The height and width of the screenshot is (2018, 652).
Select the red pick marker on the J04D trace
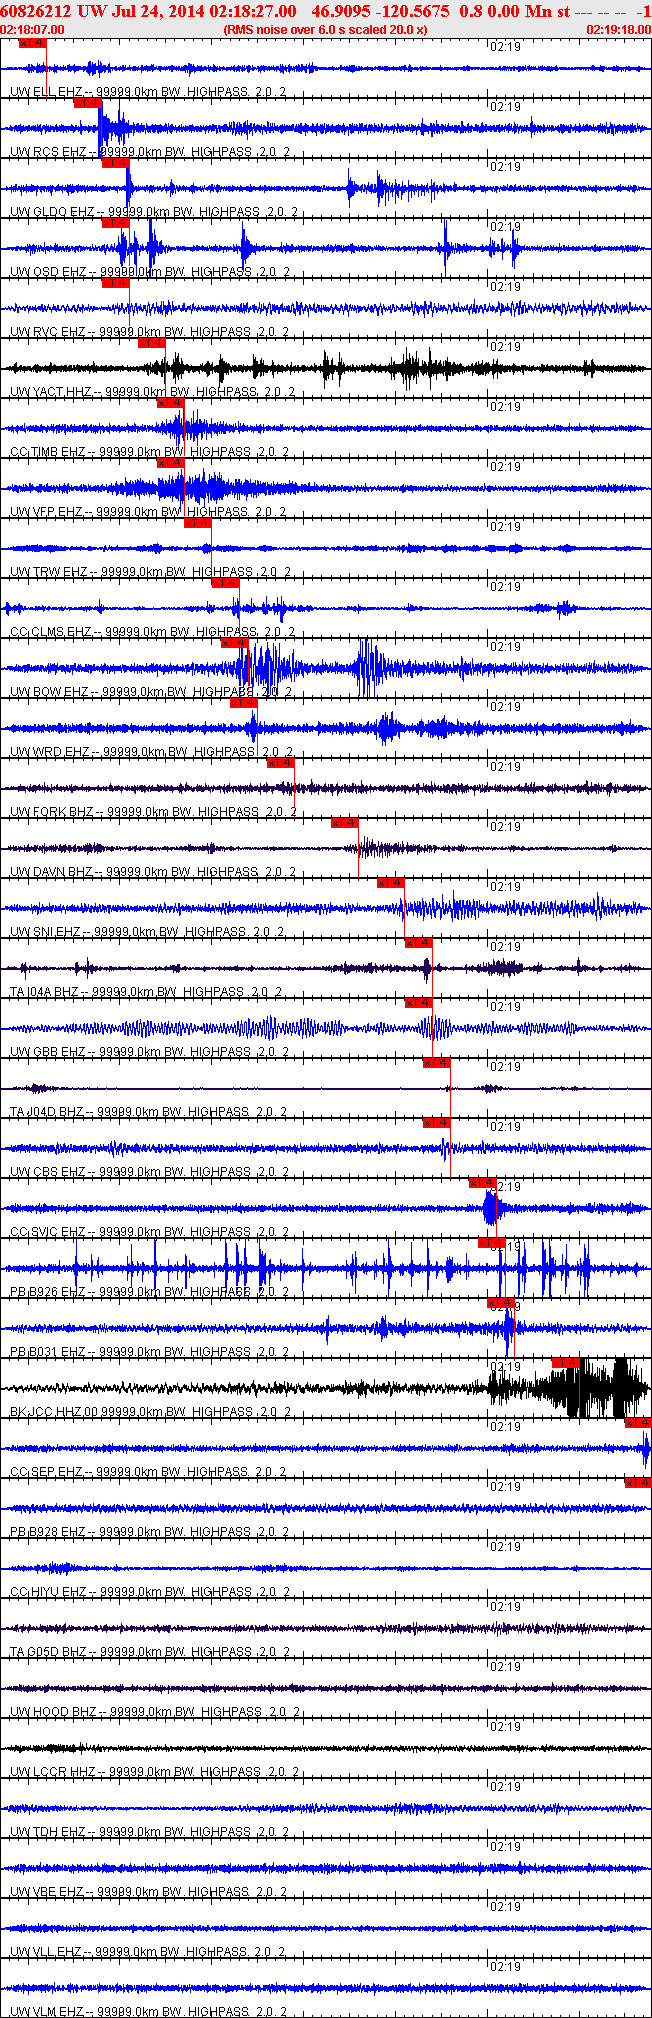coord(436,1063)
